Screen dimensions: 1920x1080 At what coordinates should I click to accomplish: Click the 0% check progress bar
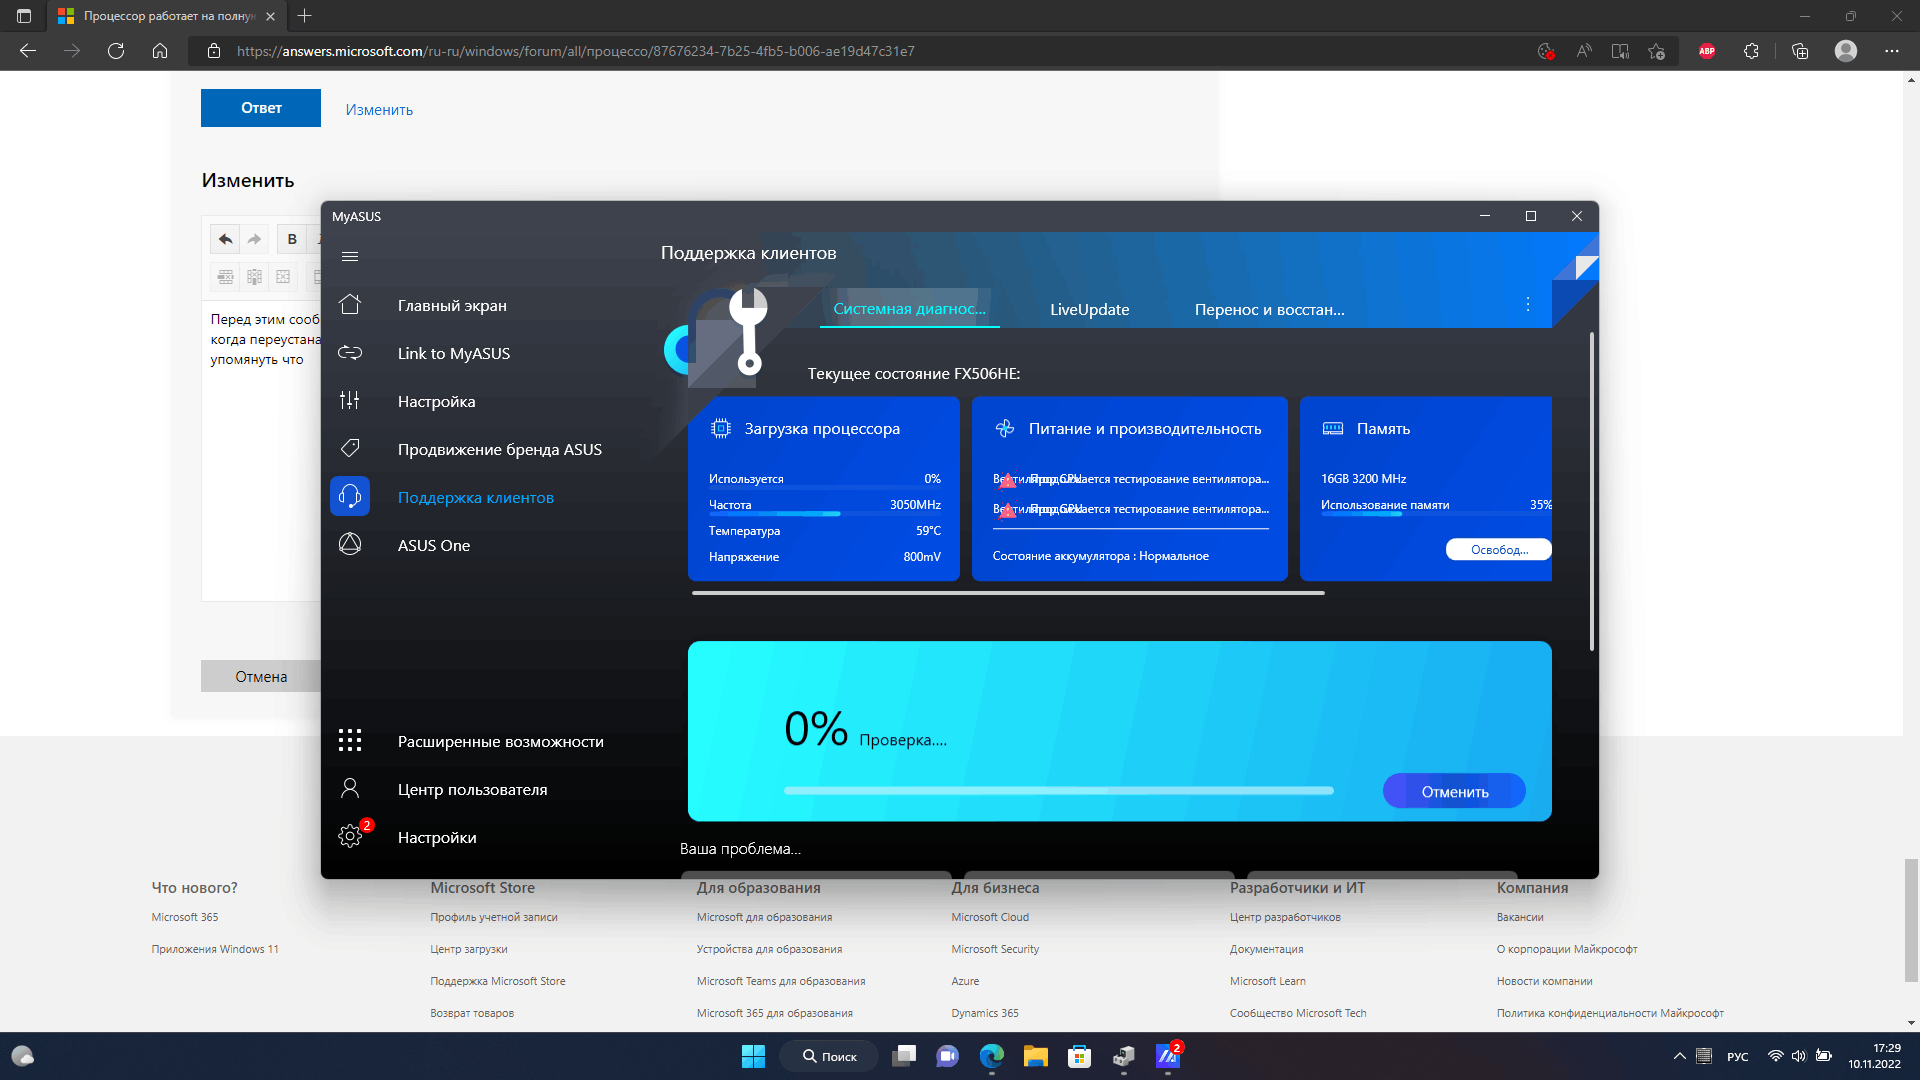point(1059,790)
